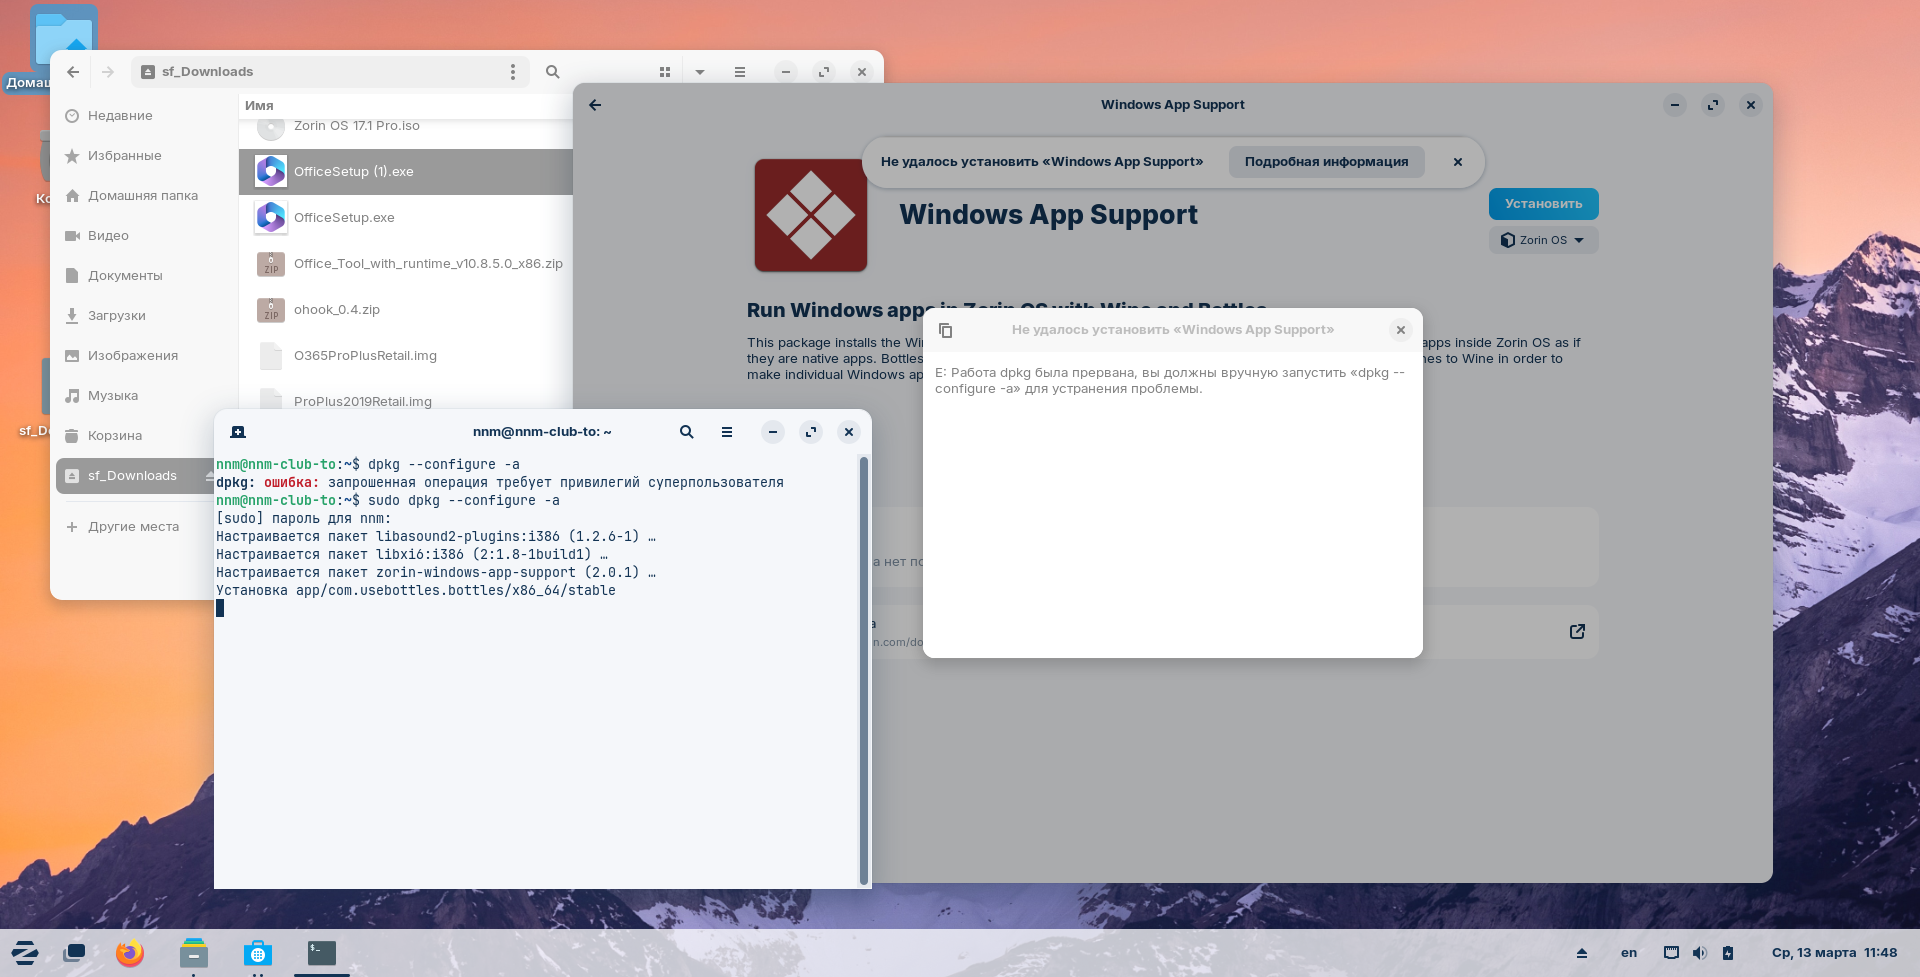Screen dimensions: 1920x977
Task: Open new terminal tab icon
Action: pos(238,432)
